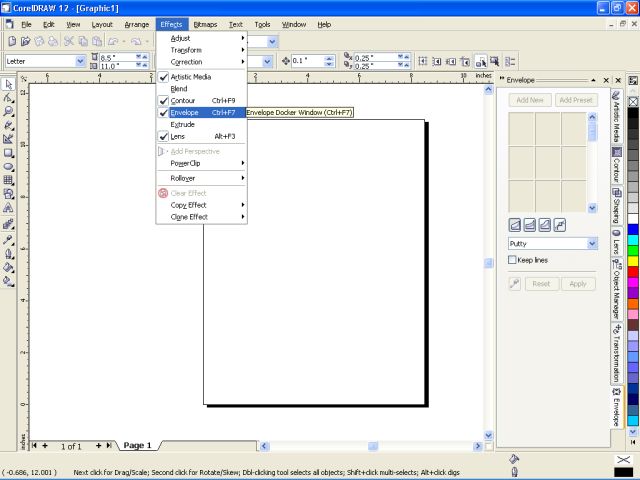This screenshot has width=640, height=480.
Task: Select the Shape tool in toolbox
Action: tap(8, 98)
